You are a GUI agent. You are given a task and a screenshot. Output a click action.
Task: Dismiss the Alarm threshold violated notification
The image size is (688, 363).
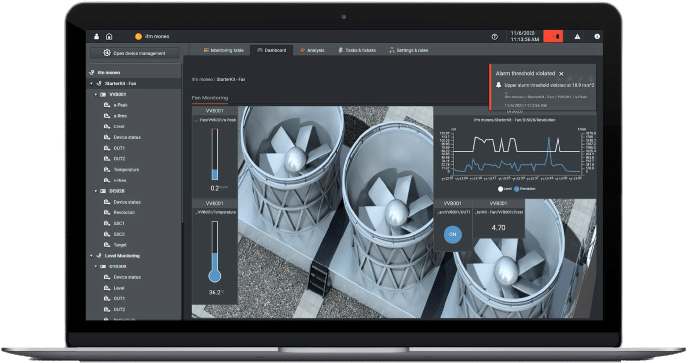click(561, 74)
